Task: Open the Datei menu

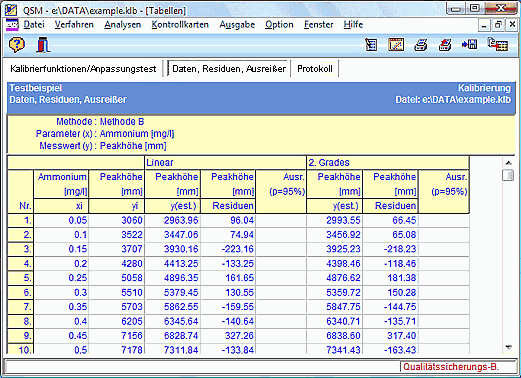Action: tap(34, 25)
